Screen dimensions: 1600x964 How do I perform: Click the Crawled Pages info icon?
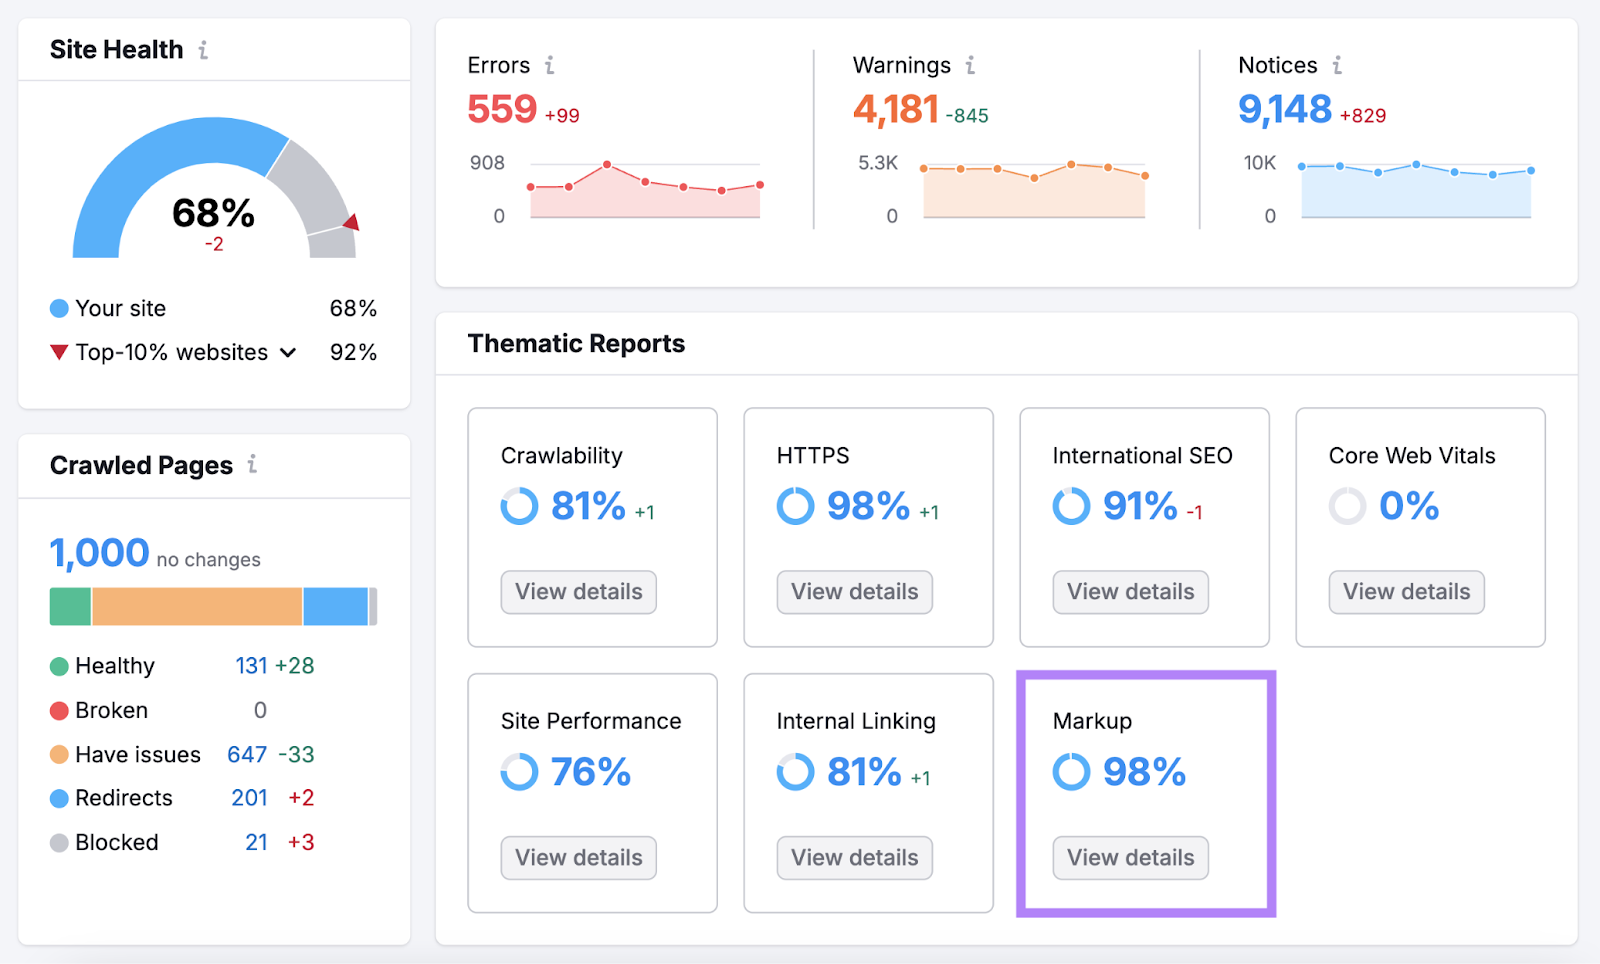[252, 464]
